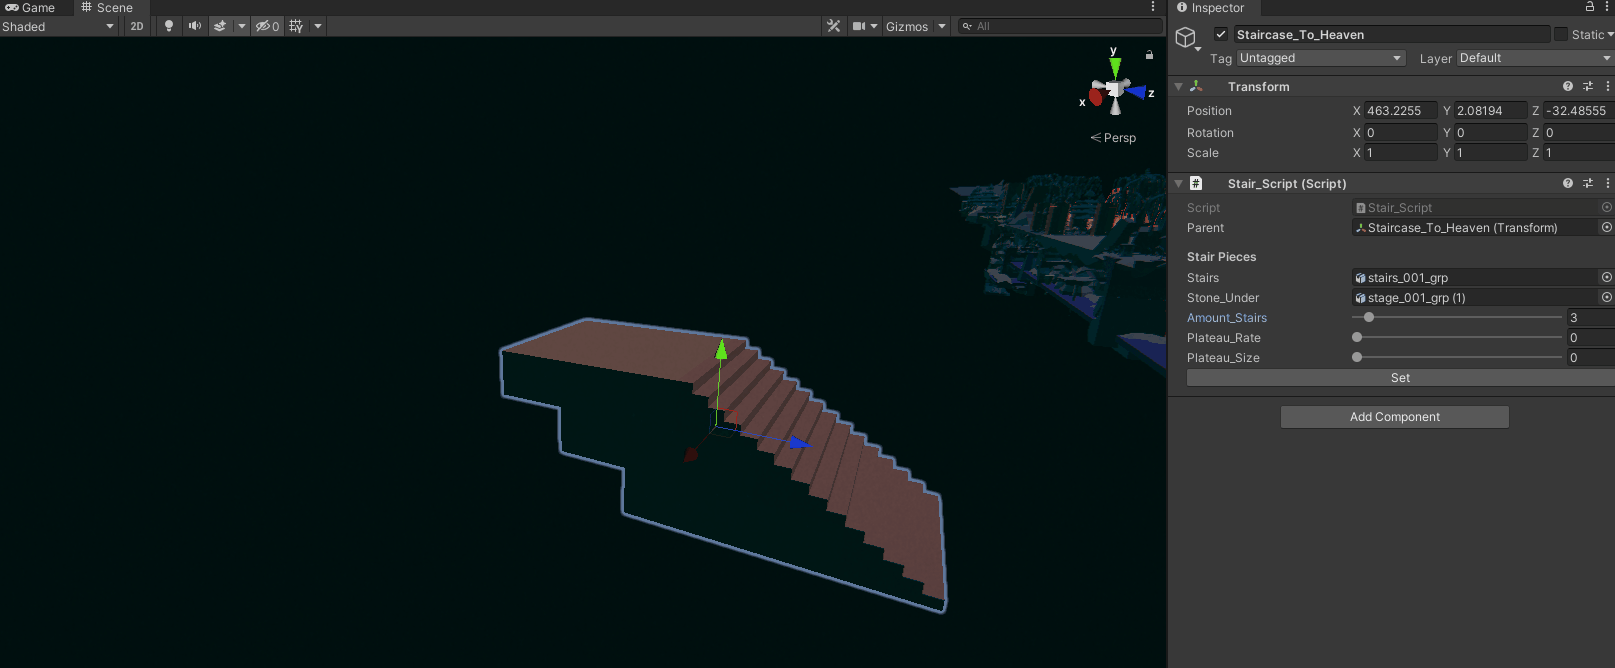This screenshot has height=668, width=1615.
Task: Adjust the Amount_Stairs slider handle
Action: click(1369, 317)
